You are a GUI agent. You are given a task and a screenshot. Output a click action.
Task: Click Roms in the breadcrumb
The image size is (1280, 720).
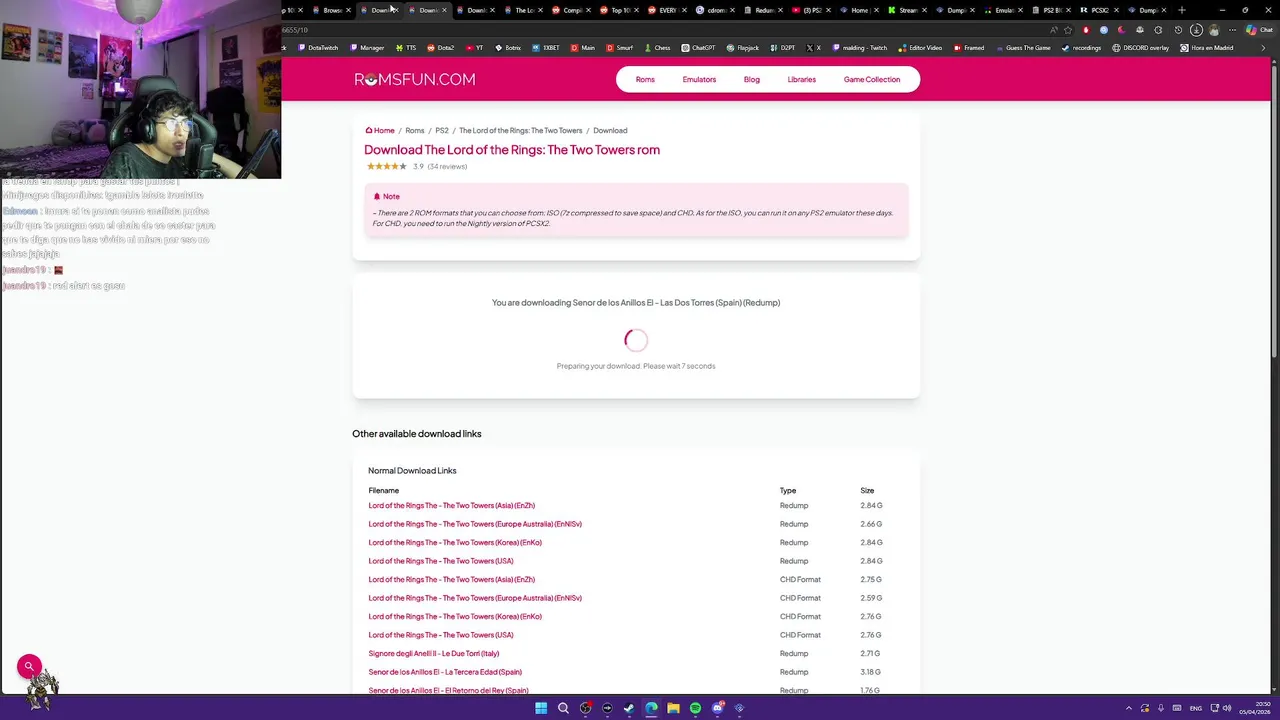415,130
